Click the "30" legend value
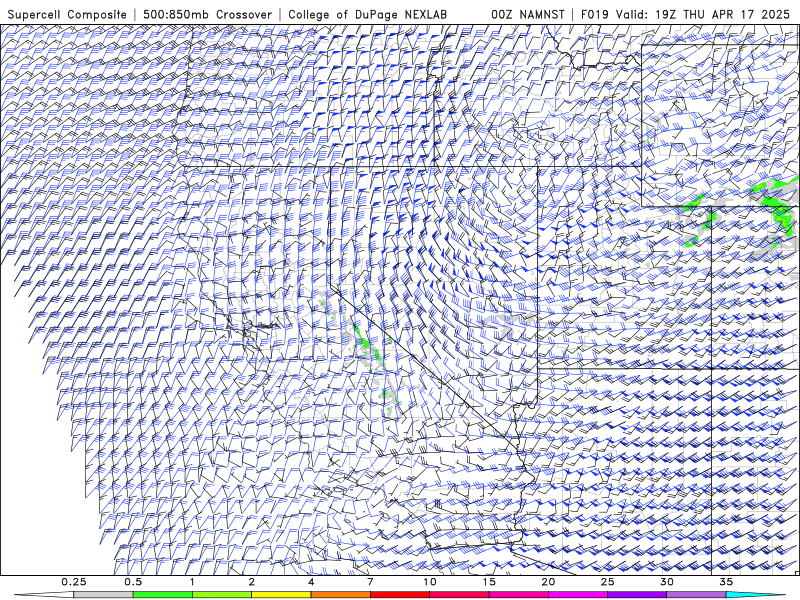The image size is (800, 600). 666,582
